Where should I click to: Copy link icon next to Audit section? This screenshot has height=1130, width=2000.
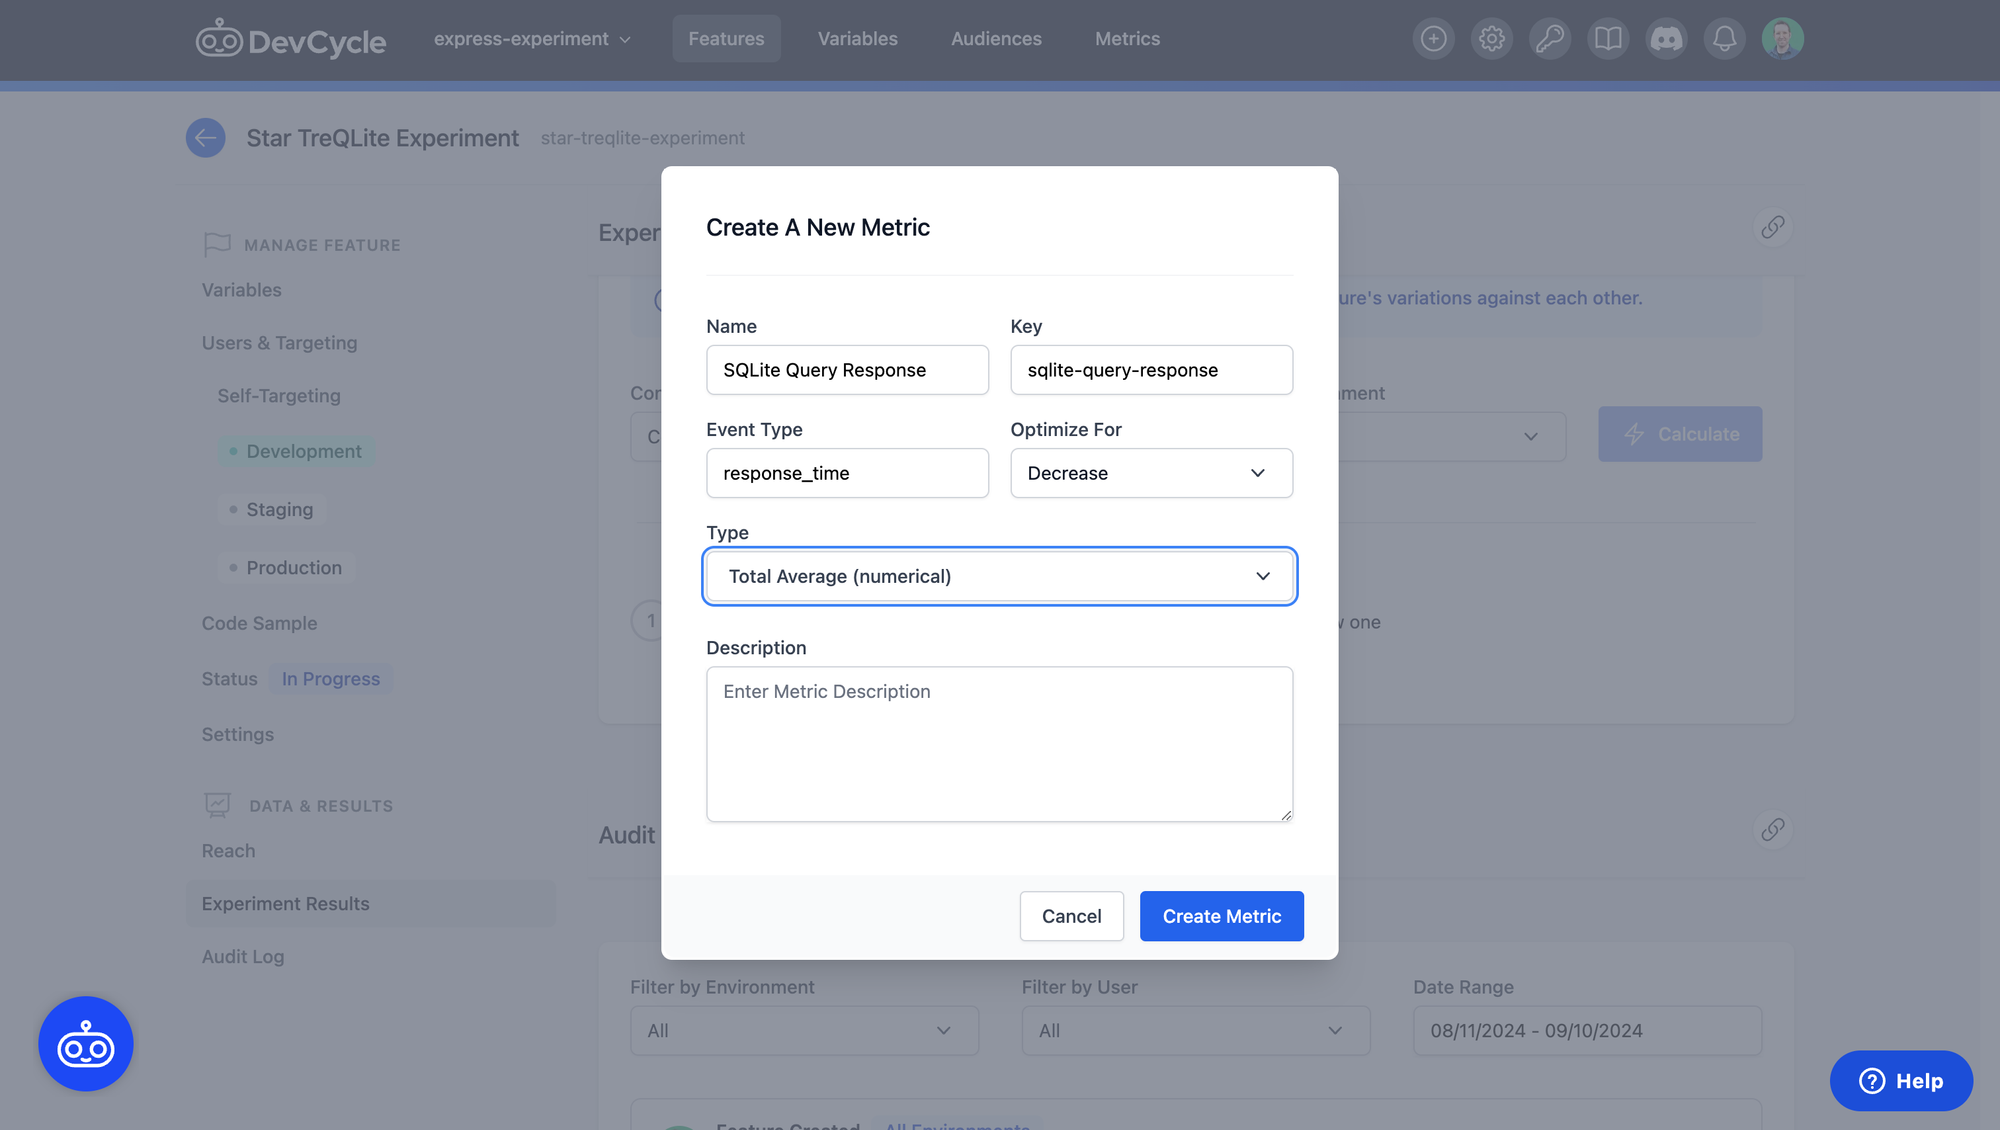1772,829
